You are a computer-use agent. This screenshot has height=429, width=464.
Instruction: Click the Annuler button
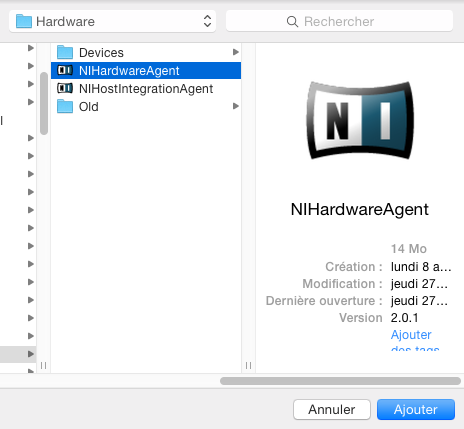point(332,409)
